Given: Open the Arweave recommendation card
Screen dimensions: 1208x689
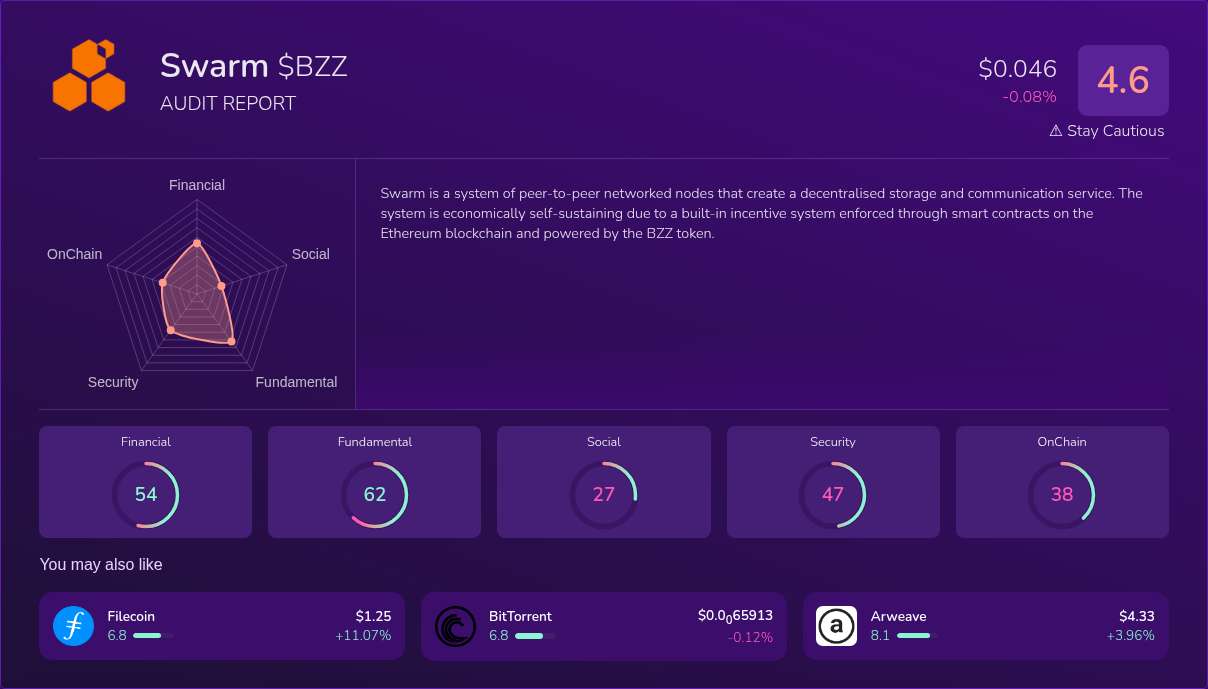Looking at the screenshot, I should [986, 626].
